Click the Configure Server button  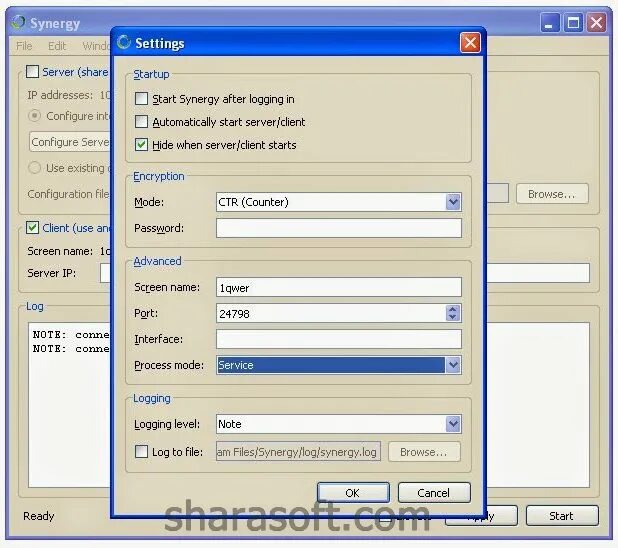[x=70, y=142]
